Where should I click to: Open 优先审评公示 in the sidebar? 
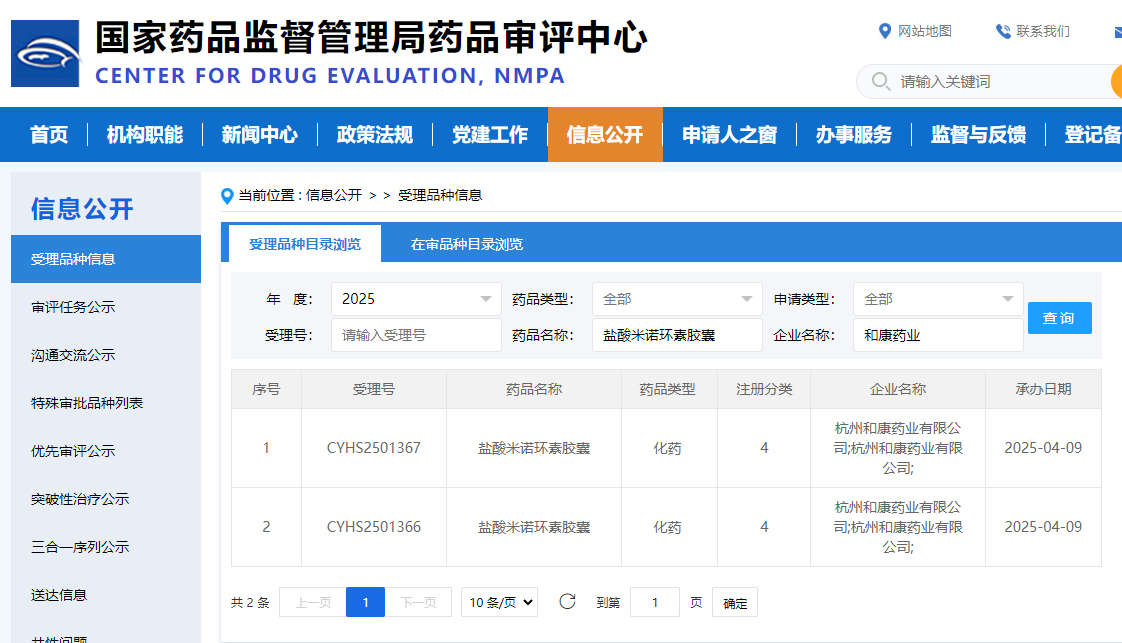[73, 451]
